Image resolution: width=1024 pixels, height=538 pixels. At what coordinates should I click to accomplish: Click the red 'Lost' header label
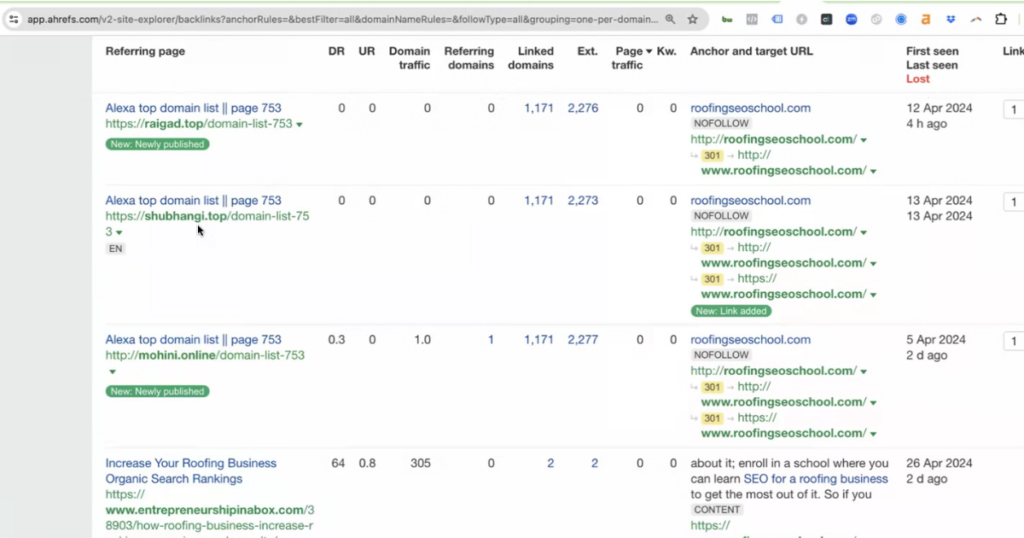pos(918,79)
